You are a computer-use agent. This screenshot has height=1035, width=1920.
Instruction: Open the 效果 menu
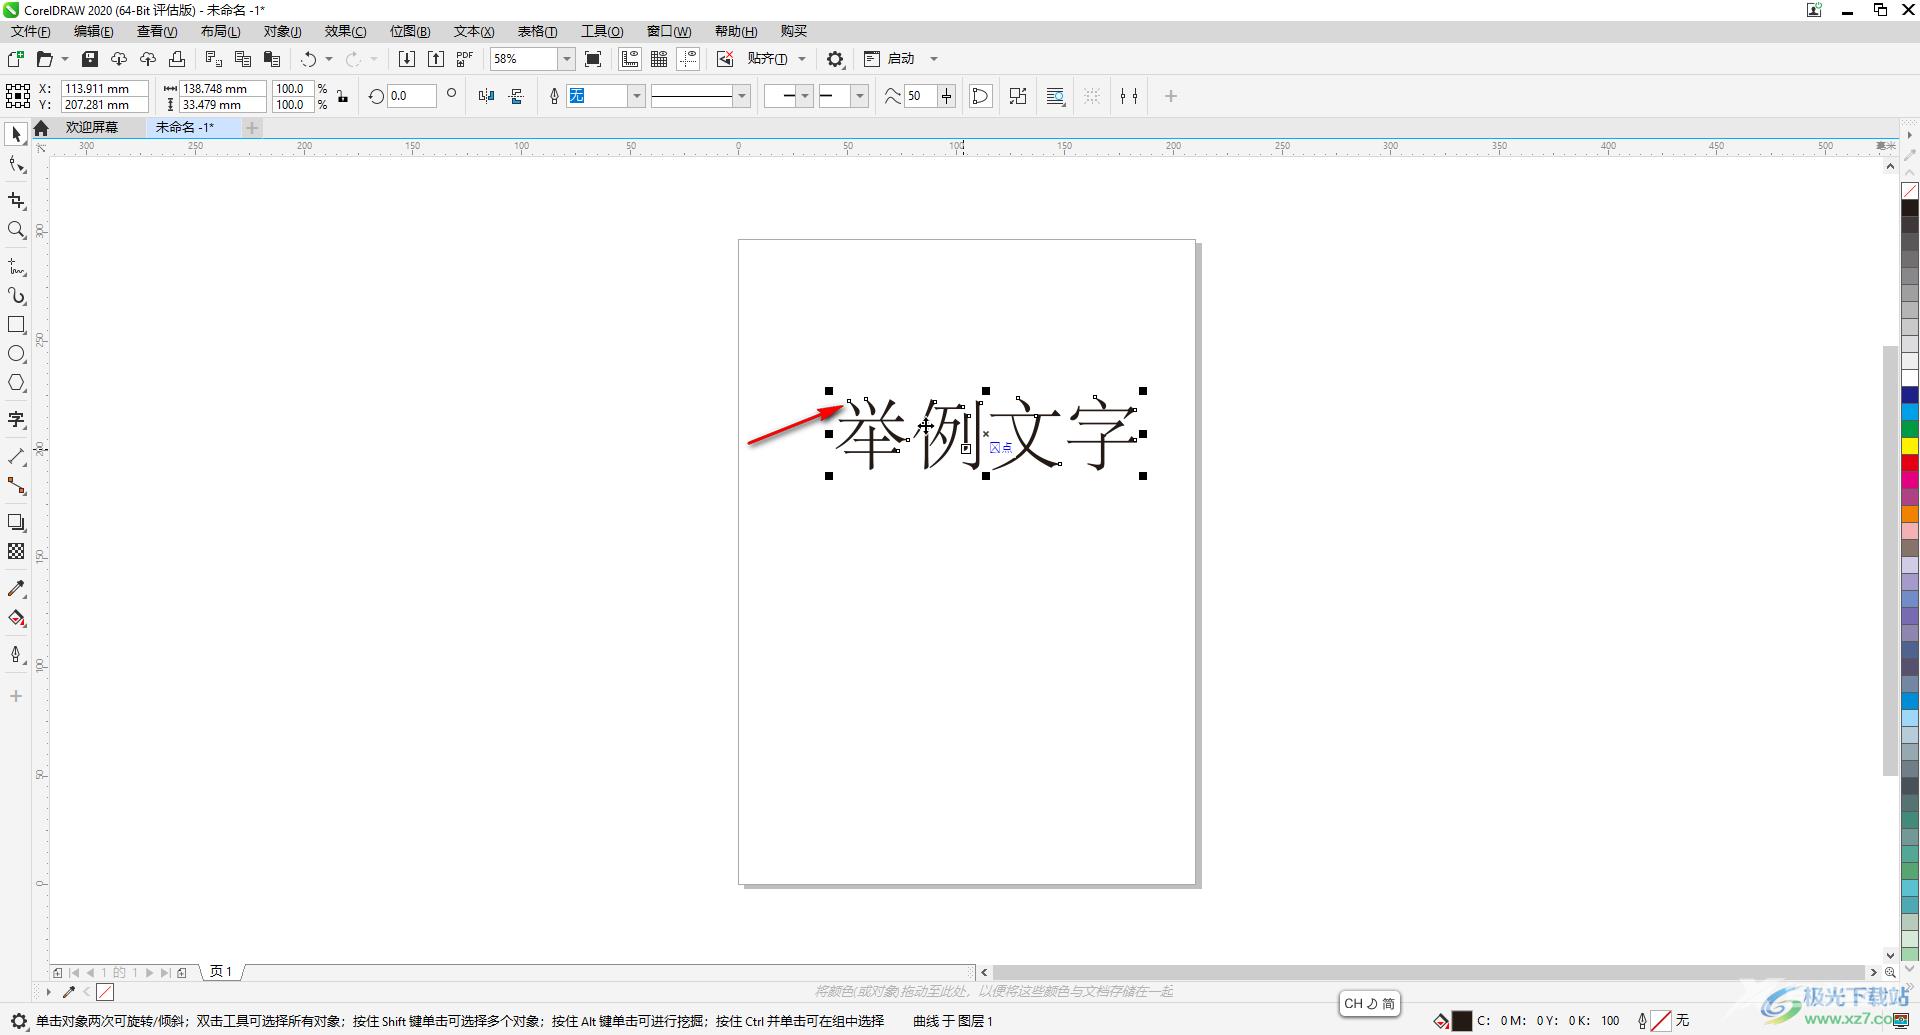(x=346, y=31)
